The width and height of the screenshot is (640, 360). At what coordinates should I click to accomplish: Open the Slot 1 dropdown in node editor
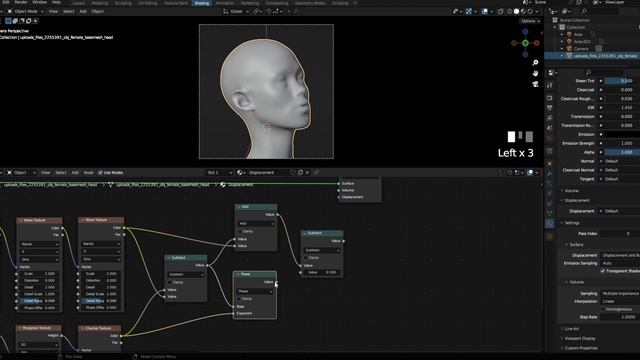click(x=219, y=173)
